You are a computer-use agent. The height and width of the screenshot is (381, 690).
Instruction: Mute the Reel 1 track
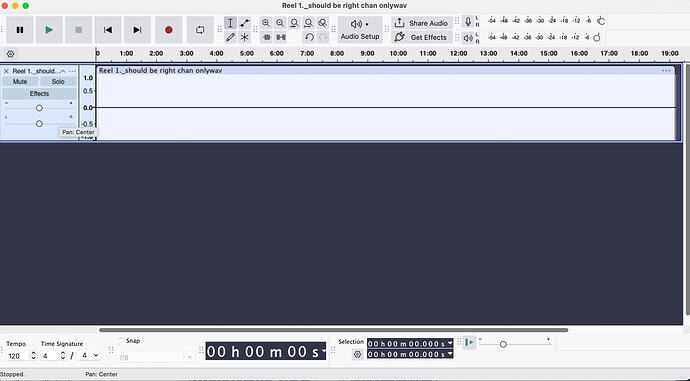coord(20,81)
